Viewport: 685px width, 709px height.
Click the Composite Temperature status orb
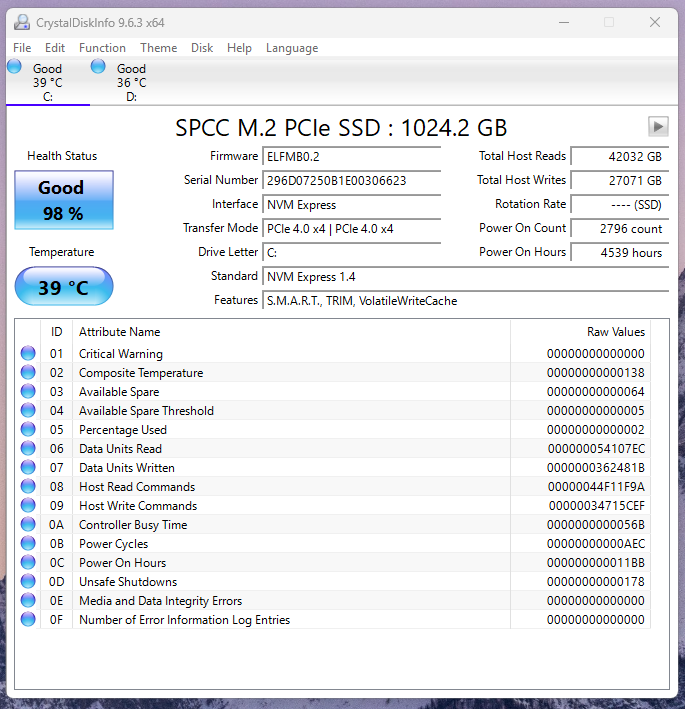[28, 372]
